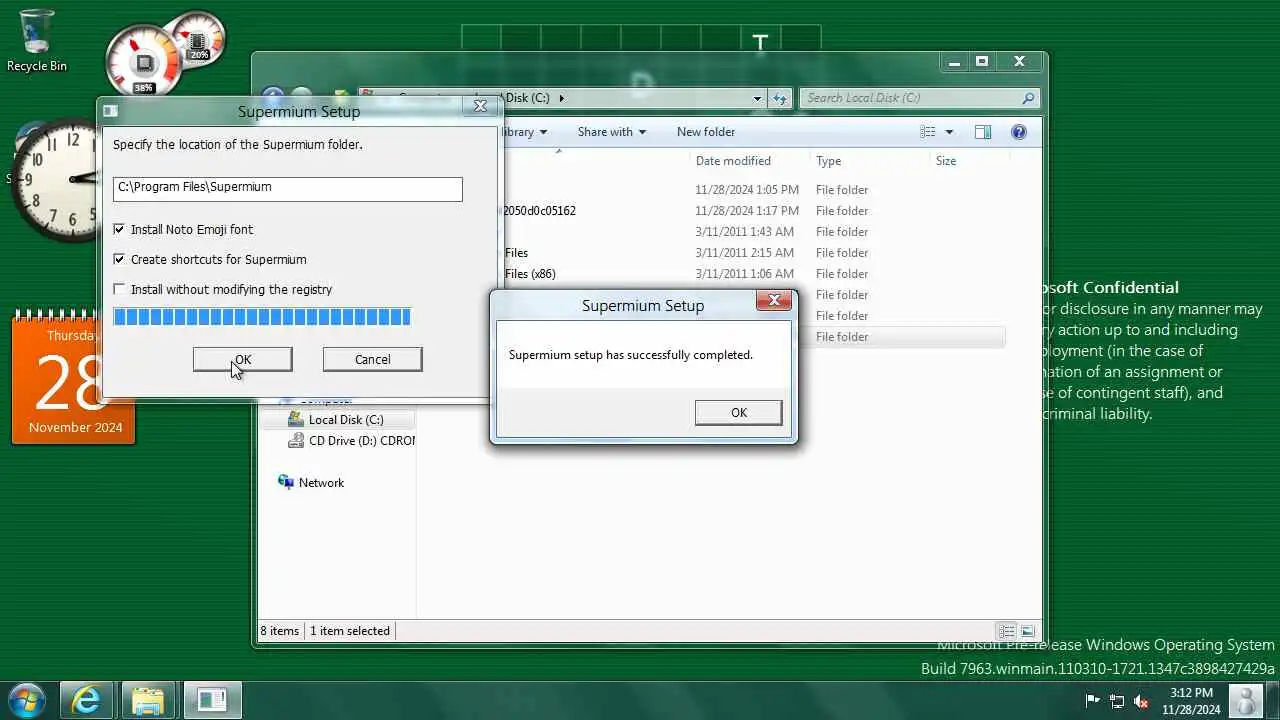This screenshot has height=720, width=1280.
Task: Switch to large icons view in status bar
Action: [1027, 631]
